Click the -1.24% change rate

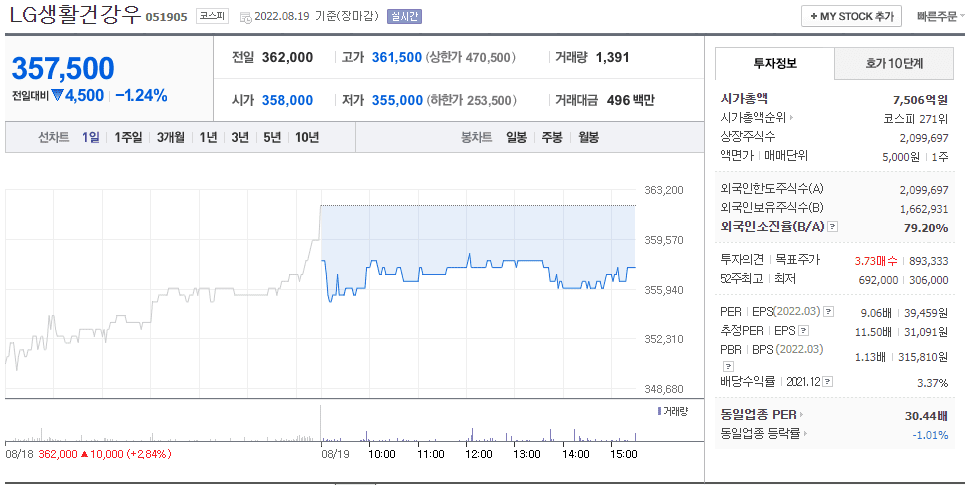(x=141, y=95)
